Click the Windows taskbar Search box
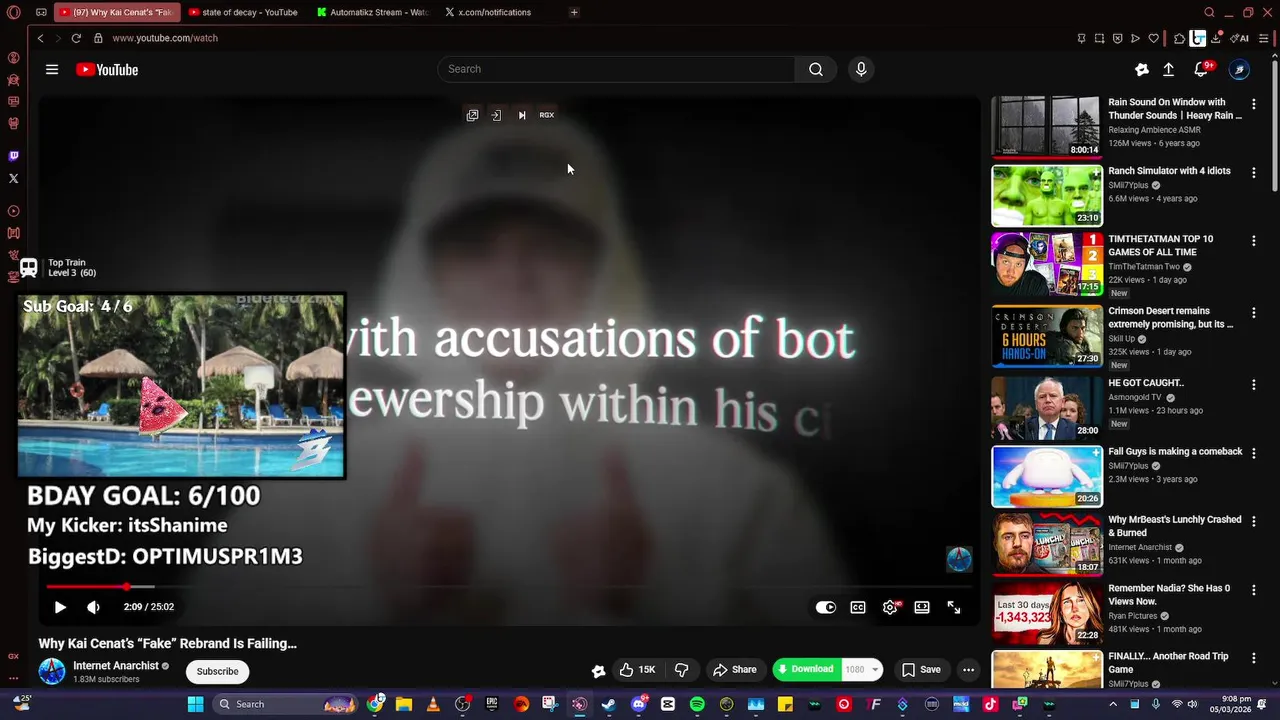 pos(285,704)
